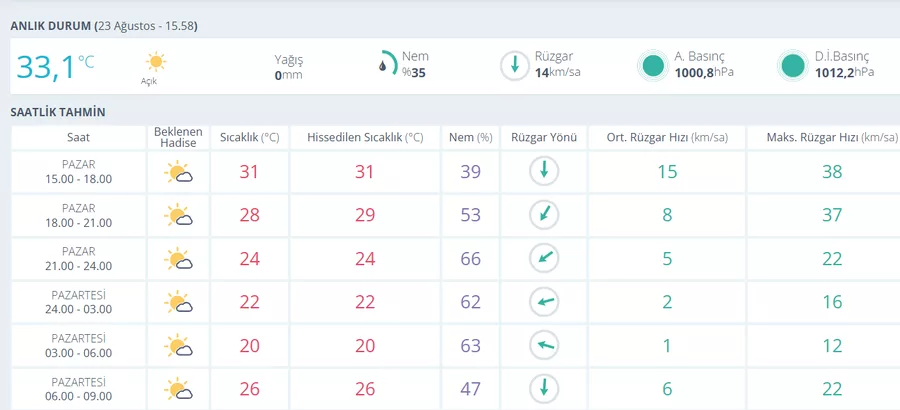Click partly cloudy icon for Pazar 15.00 - 18.00
This screenshot has width=900, height=410.
point(178,172)
